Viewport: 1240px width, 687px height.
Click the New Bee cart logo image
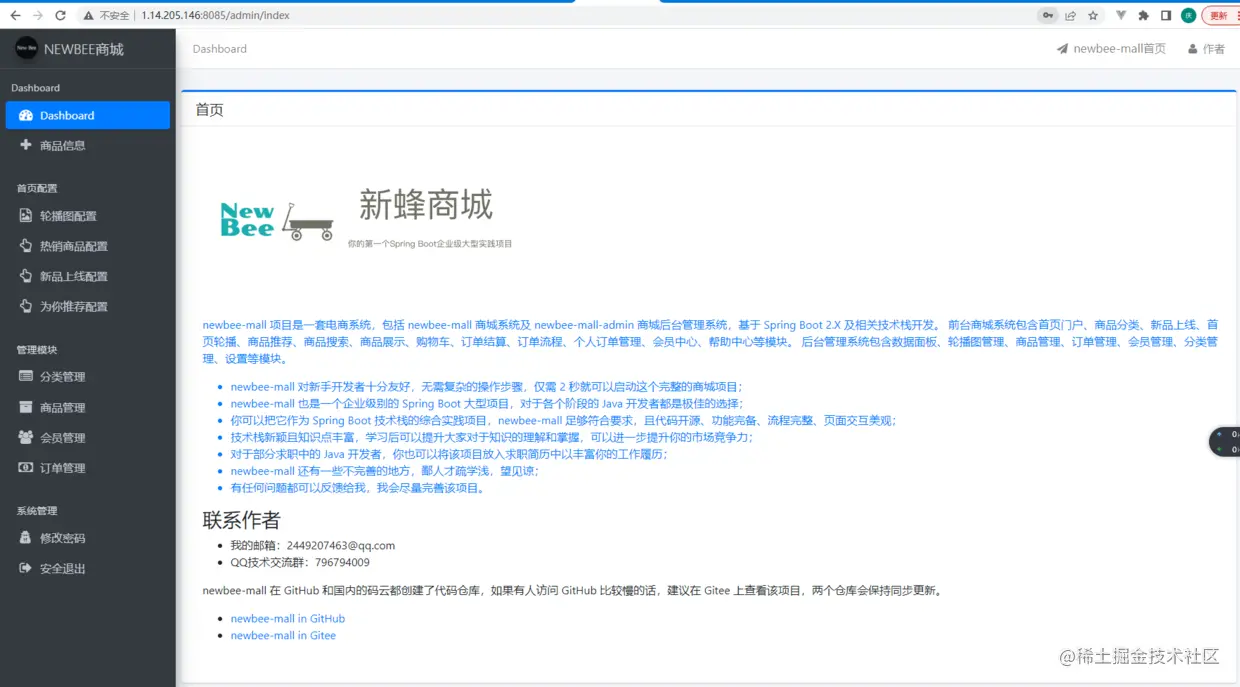(276, 221)
